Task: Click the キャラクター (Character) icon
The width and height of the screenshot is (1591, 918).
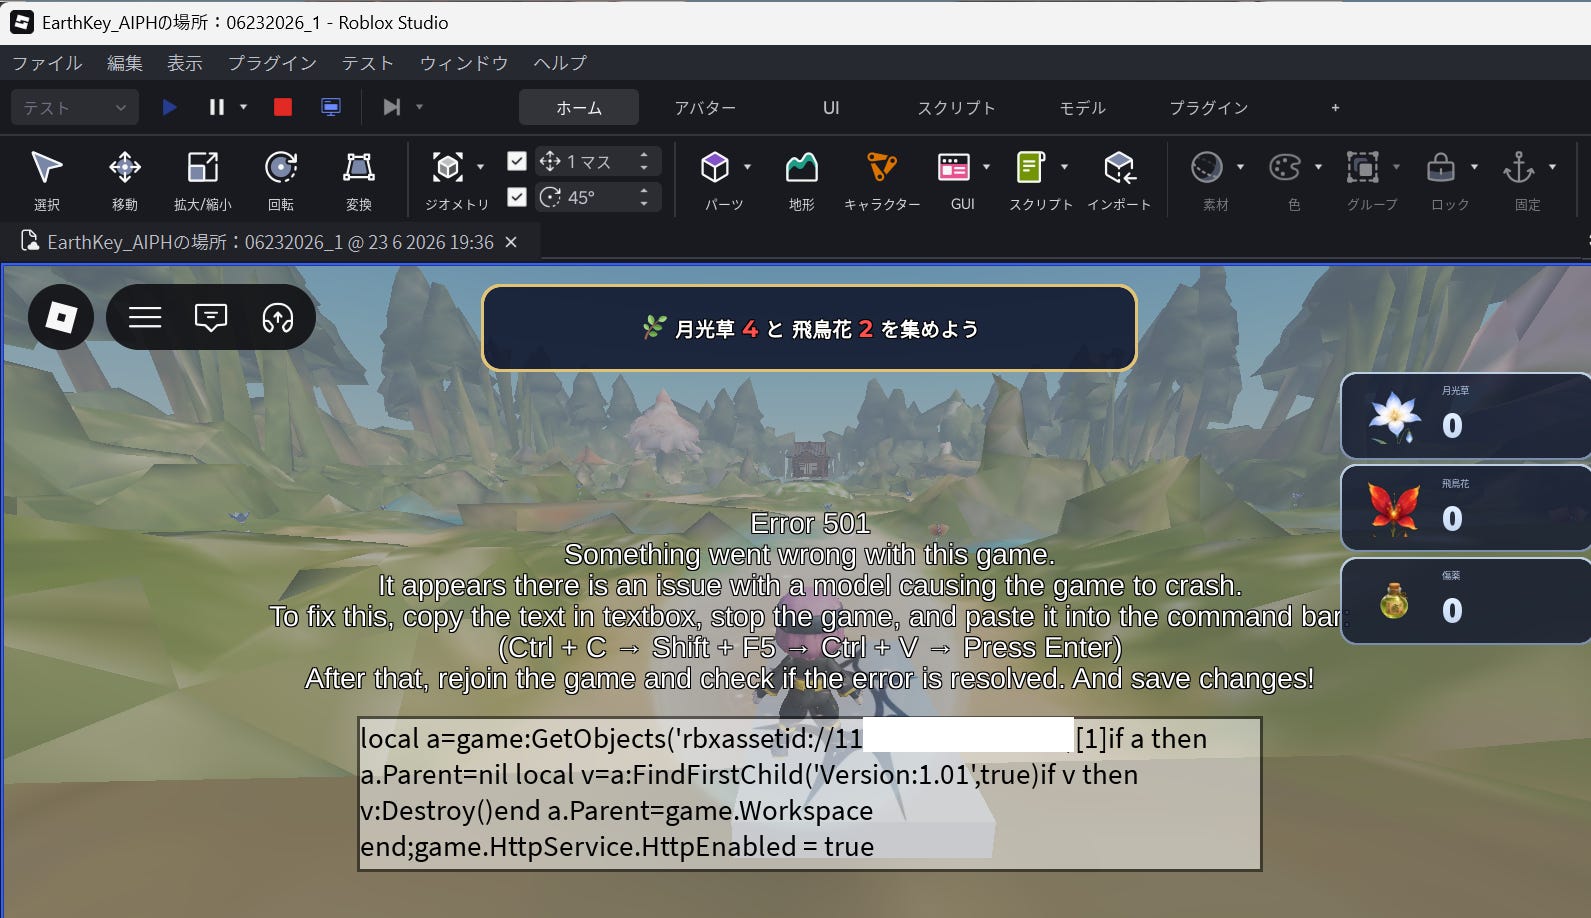Action: pyautogui.click(x=881, y=167)
